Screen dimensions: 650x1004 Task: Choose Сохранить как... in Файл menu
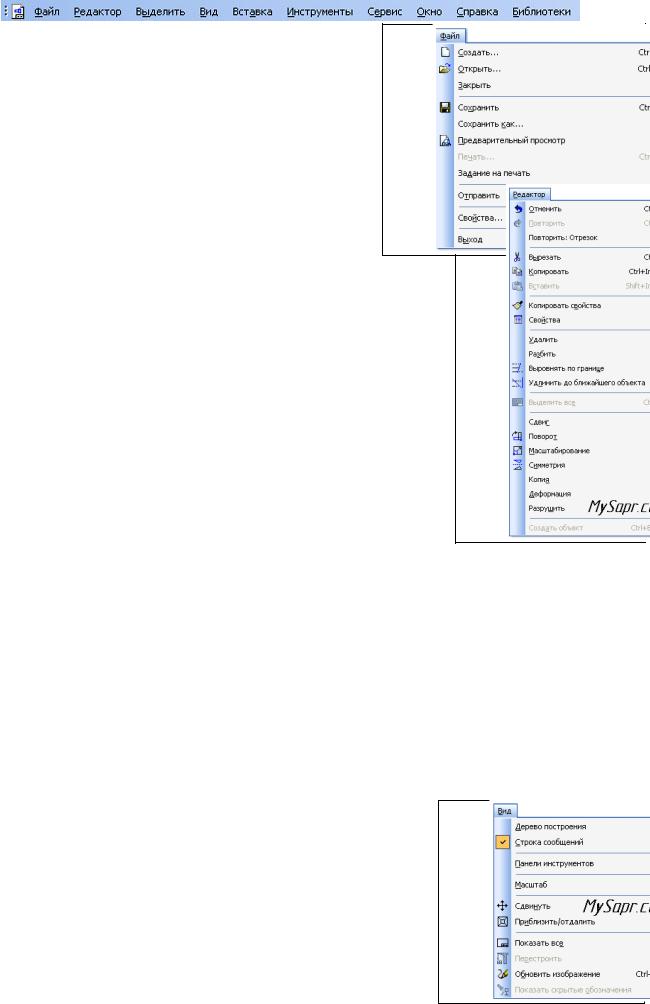click(x=491, y=124)
